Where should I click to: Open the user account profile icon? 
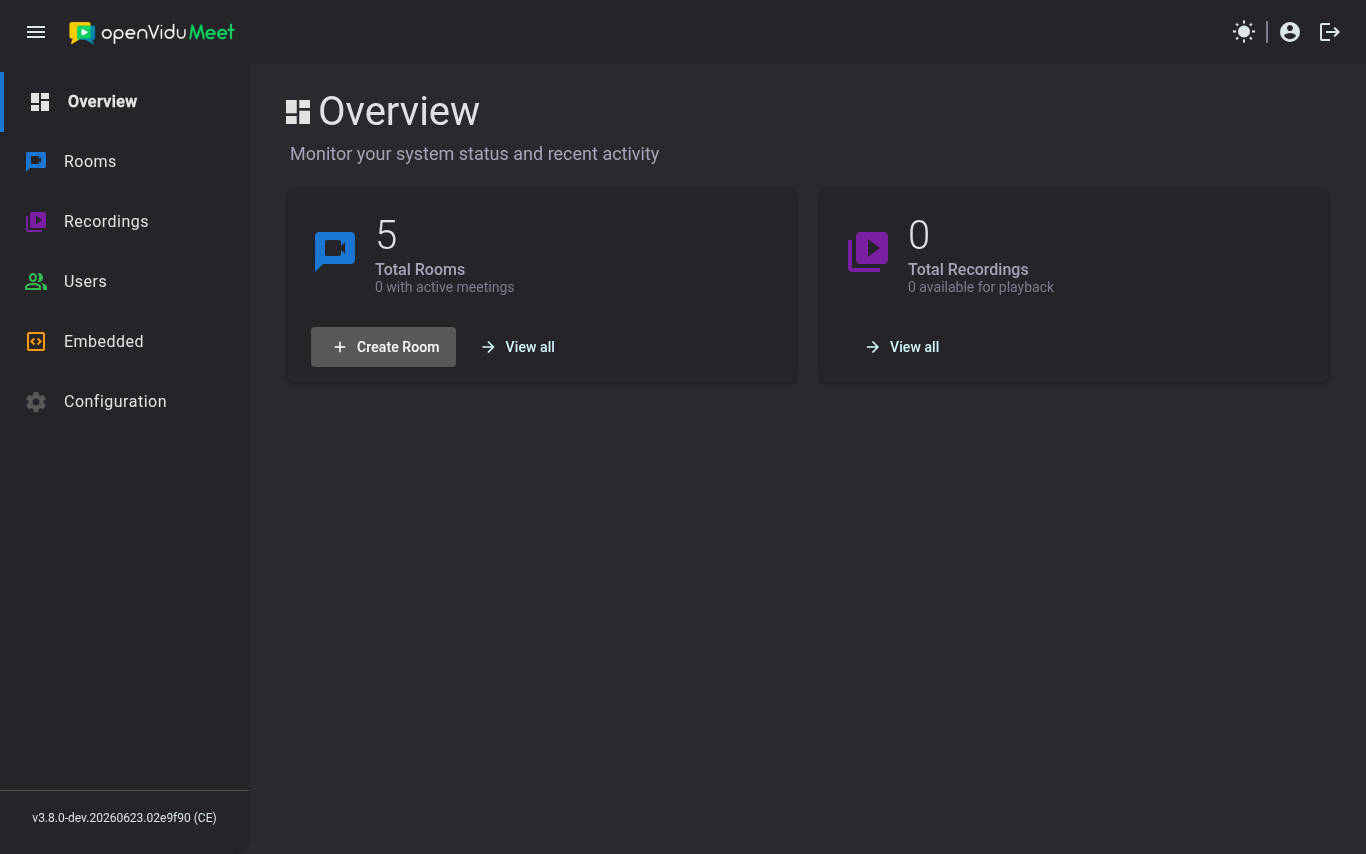1290,32
